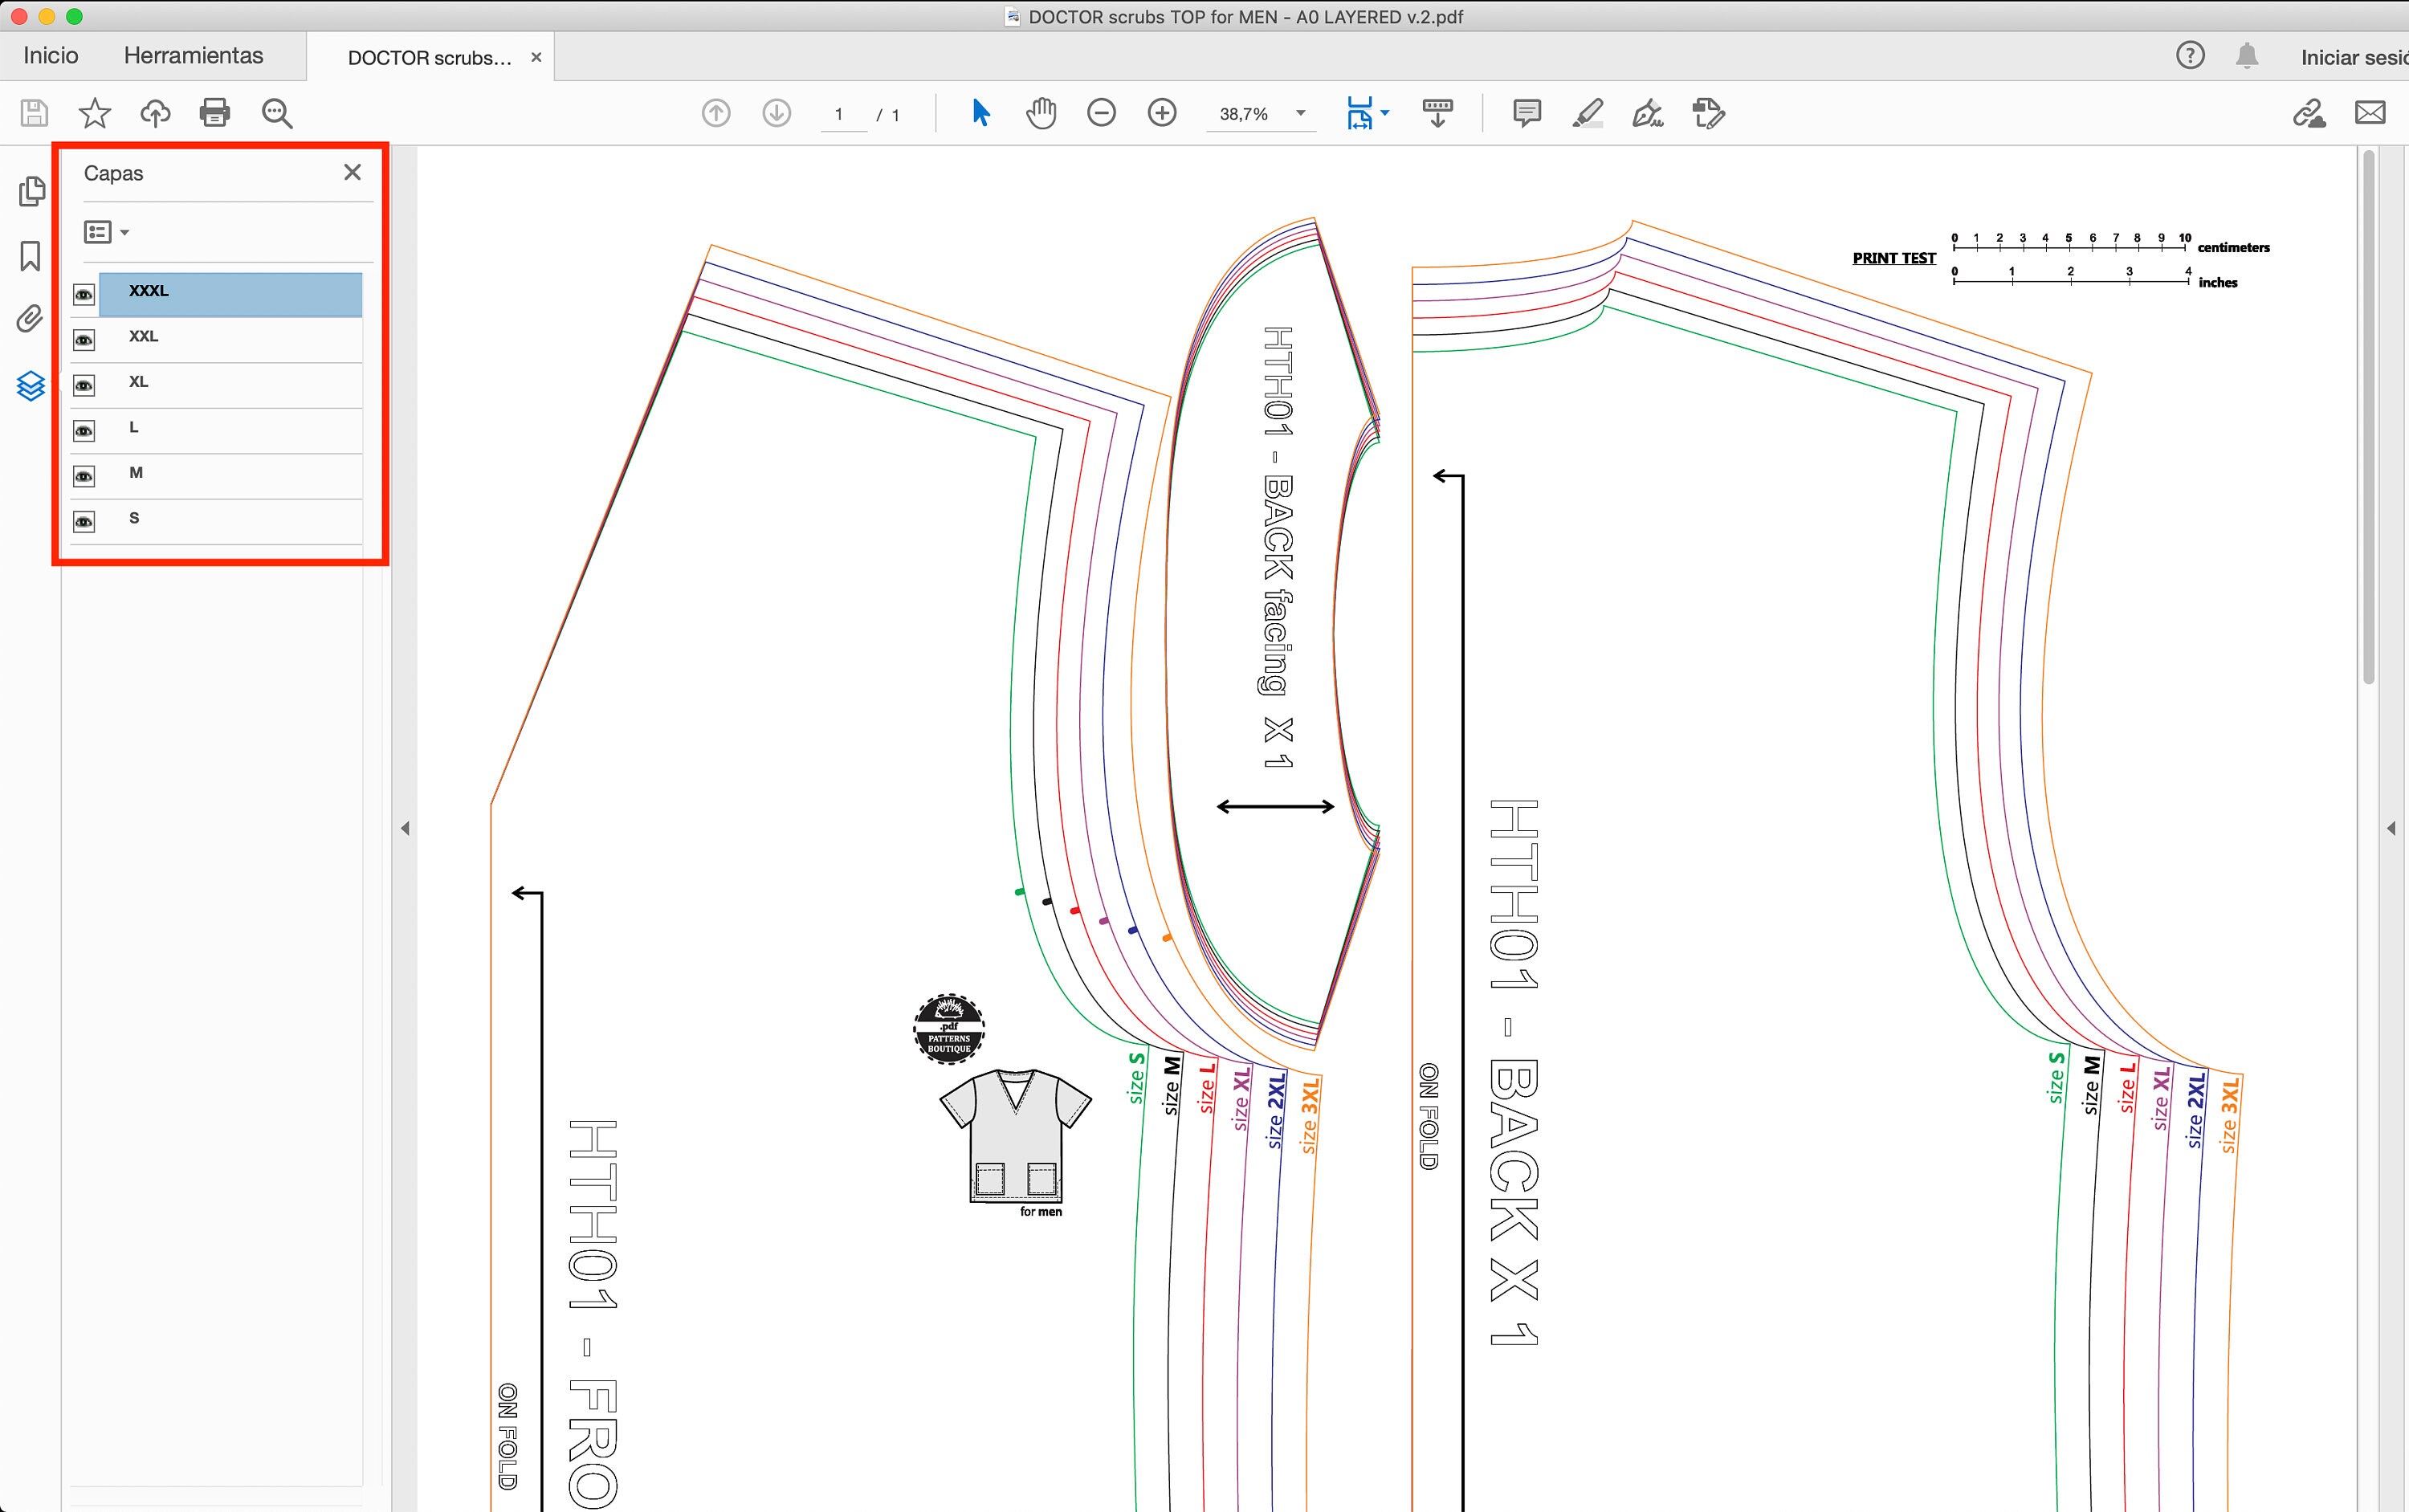Add a sticky note comment
The image size is (2409, 1512).
[x=1527, y=113]
